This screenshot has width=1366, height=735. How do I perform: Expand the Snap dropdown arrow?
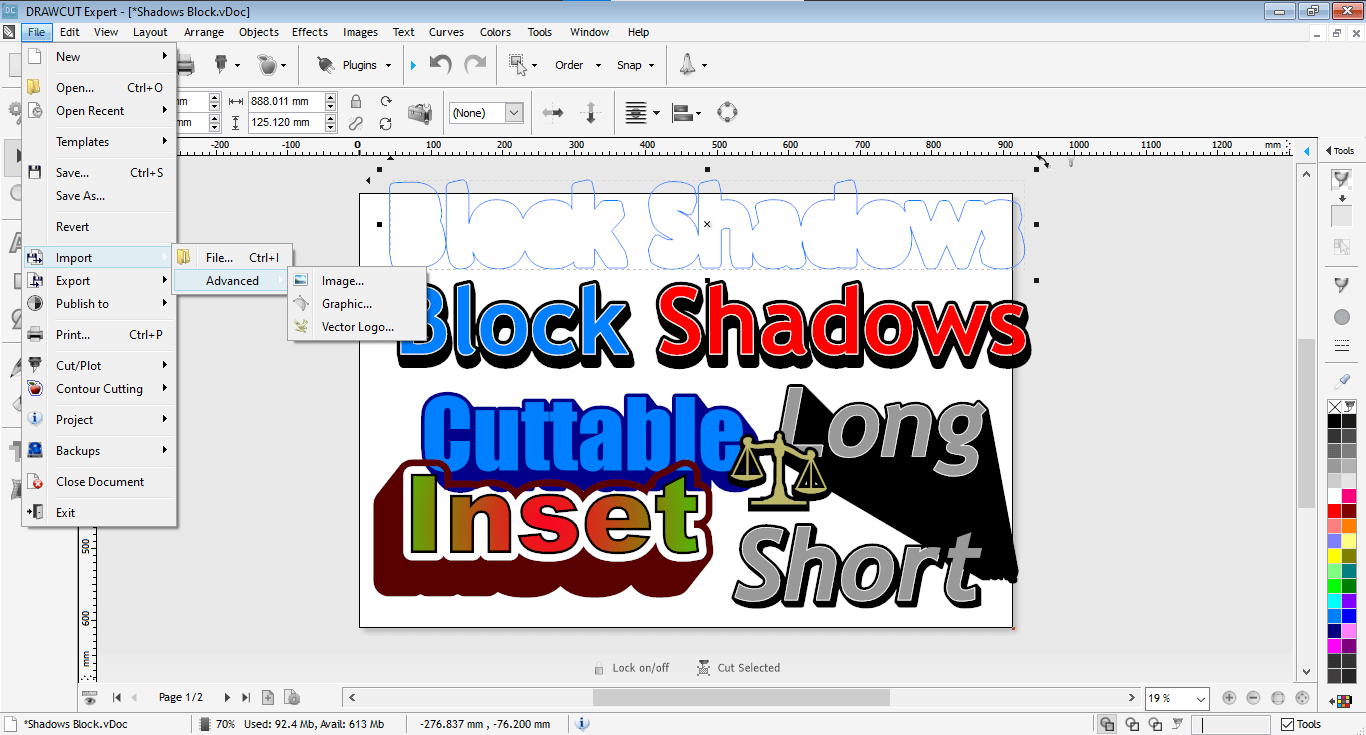651,66
